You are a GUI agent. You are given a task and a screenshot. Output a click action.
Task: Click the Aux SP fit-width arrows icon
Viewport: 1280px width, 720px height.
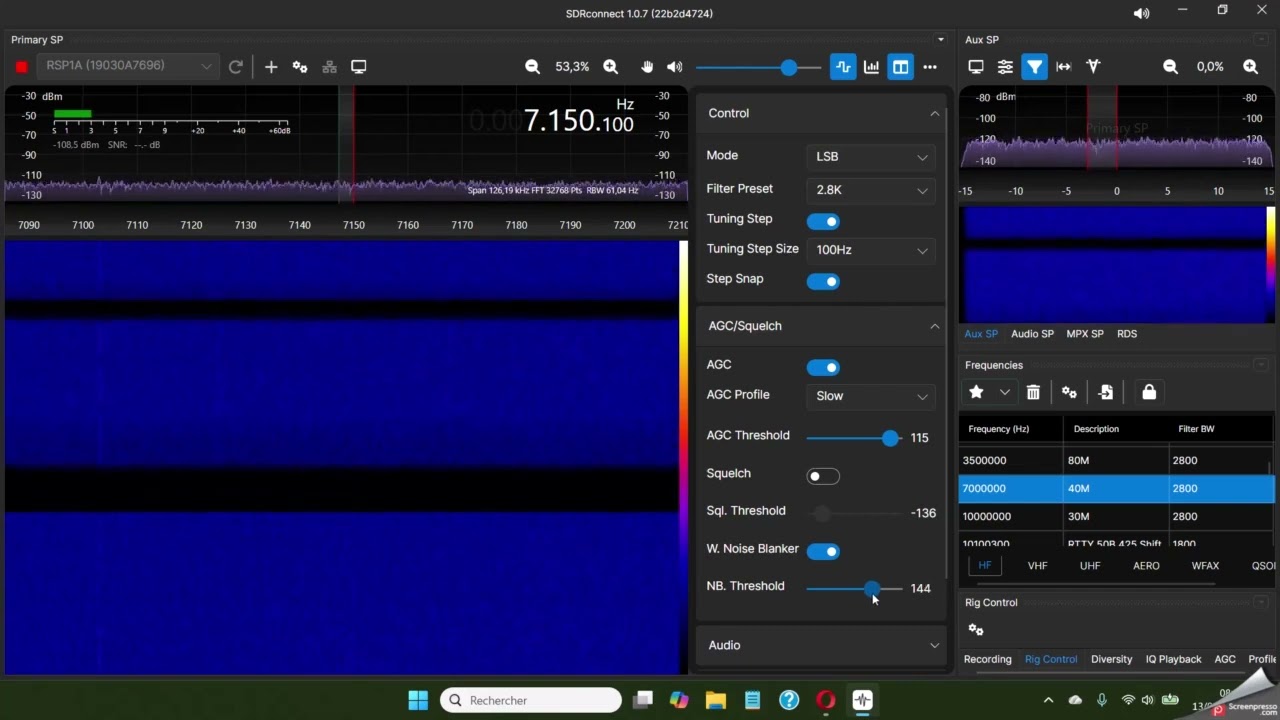pos(1064,67)
